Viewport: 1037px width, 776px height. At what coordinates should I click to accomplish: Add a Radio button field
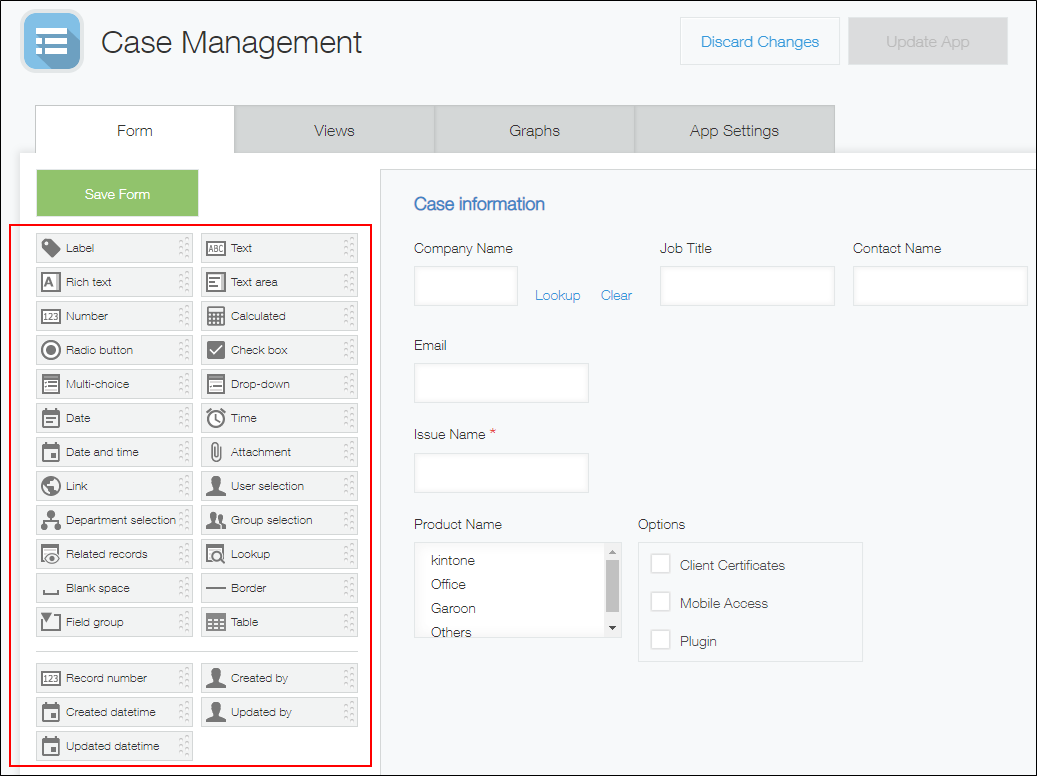point(113,349)
